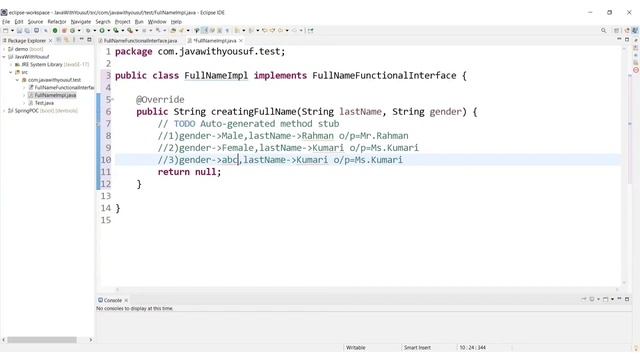The image size is (640, 360).
Task: Click the Package Explorer horizontal scrollbar thumb
Action: click(x=42, y=340)
